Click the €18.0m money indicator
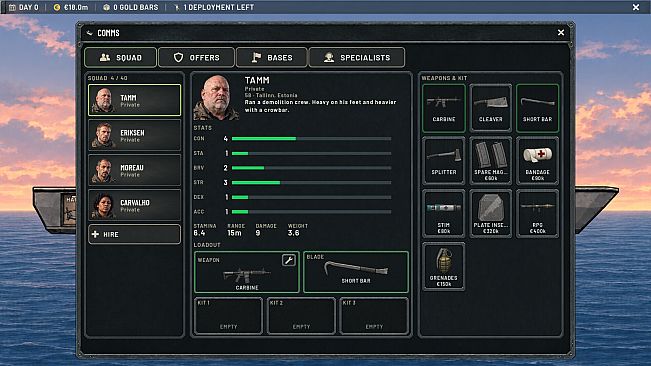 point(71,7)
